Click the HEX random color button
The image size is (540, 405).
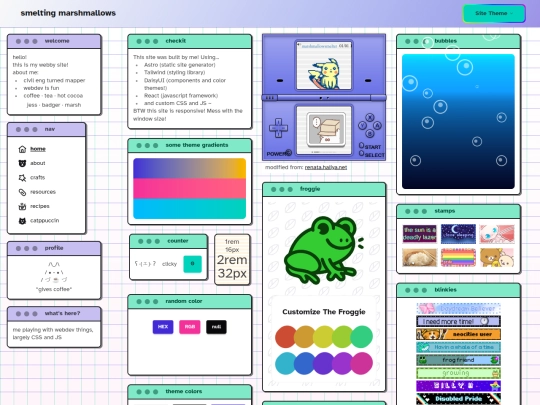[x=163, y=327]
